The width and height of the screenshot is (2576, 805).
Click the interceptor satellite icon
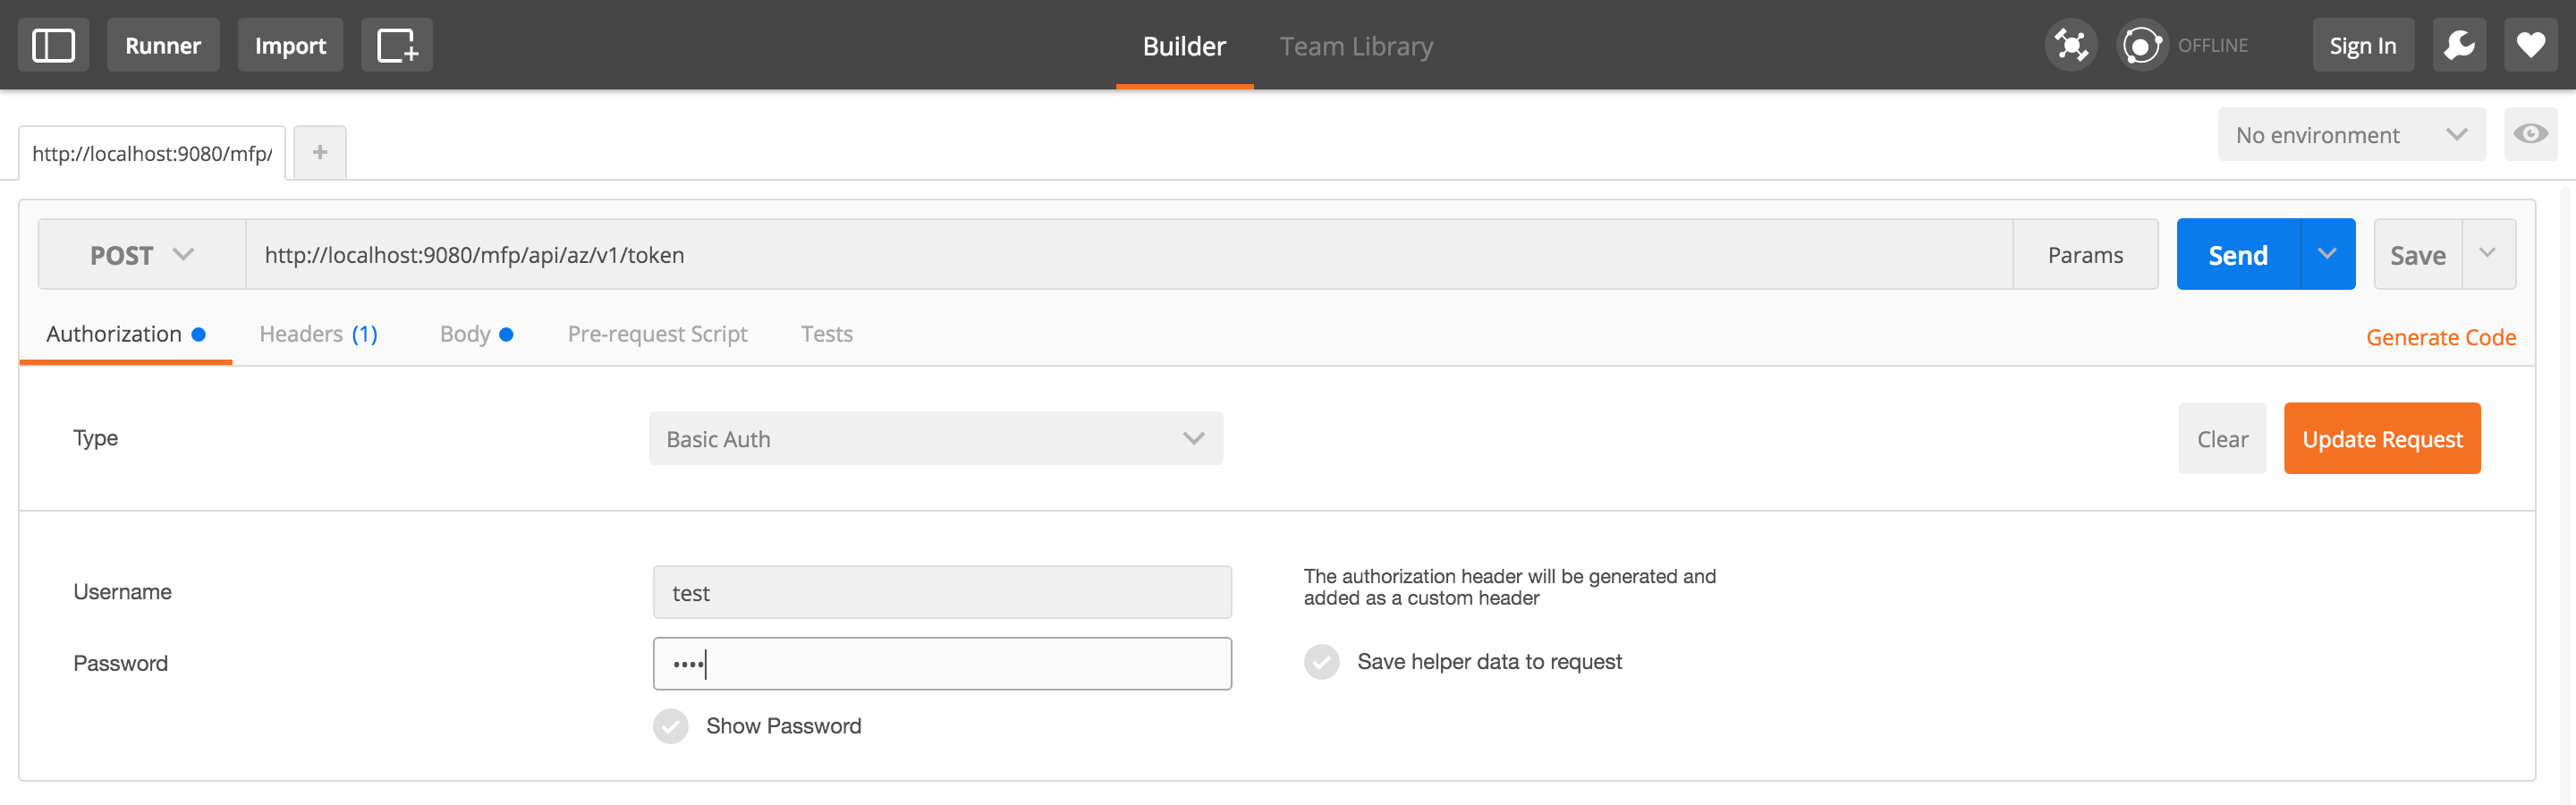pos(2070,45)
